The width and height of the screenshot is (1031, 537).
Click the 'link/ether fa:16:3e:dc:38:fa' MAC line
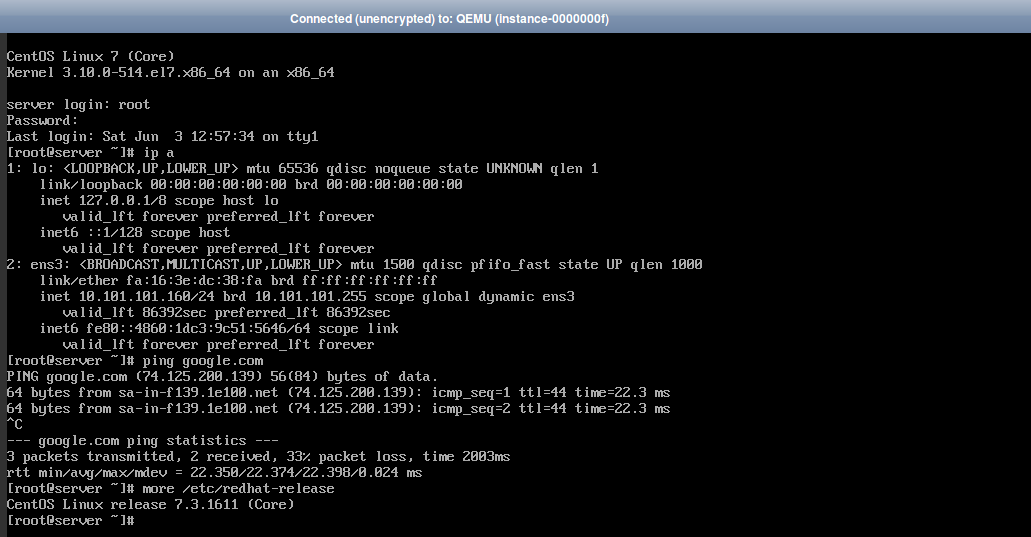[239, 281]
